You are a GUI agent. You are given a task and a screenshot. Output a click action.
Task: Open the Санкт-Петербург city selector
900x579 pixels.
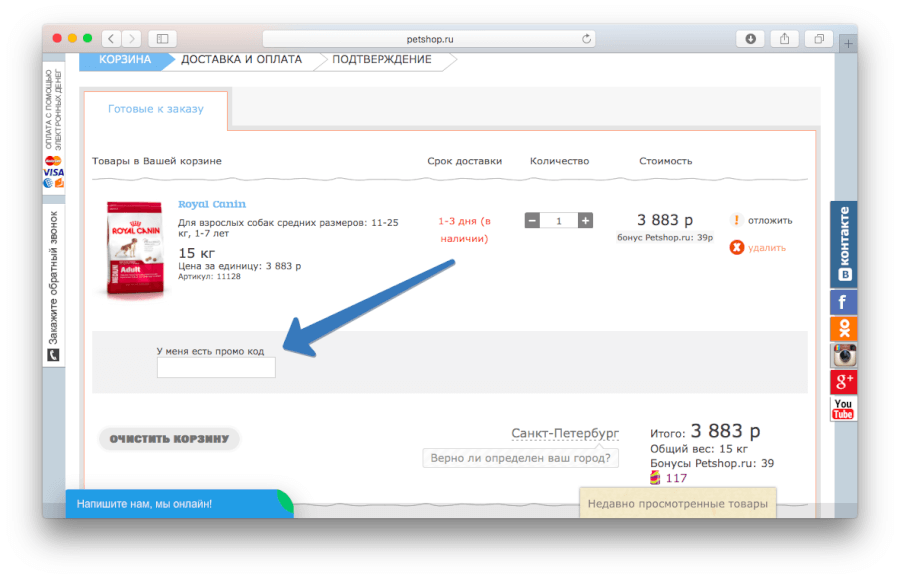(x=565, y=433)
